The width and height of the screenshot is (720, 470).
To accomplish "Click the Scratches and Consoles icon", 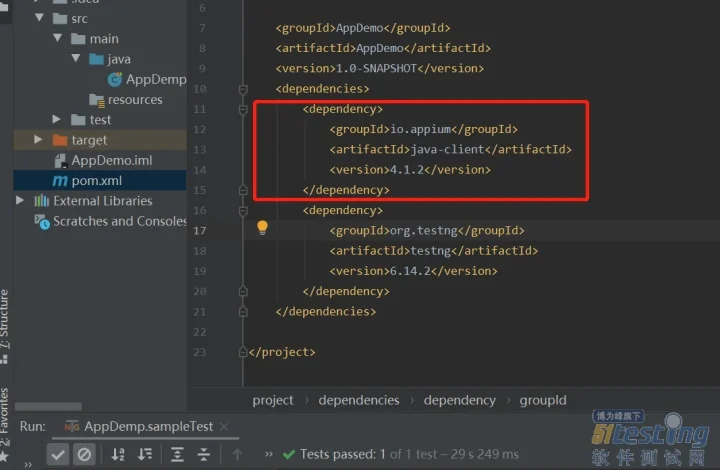I will pos(42,222).
